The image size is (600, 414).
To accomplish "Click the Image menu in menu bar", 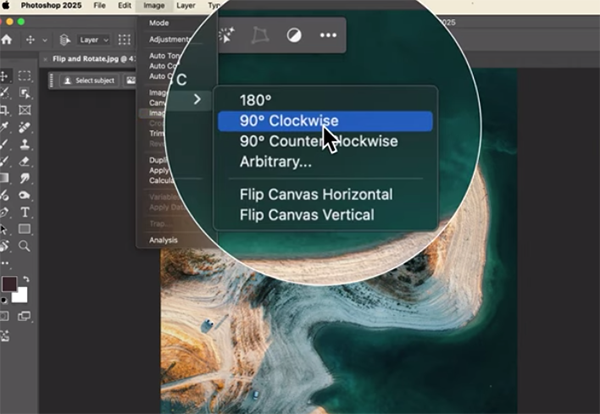I will [154, 5].
